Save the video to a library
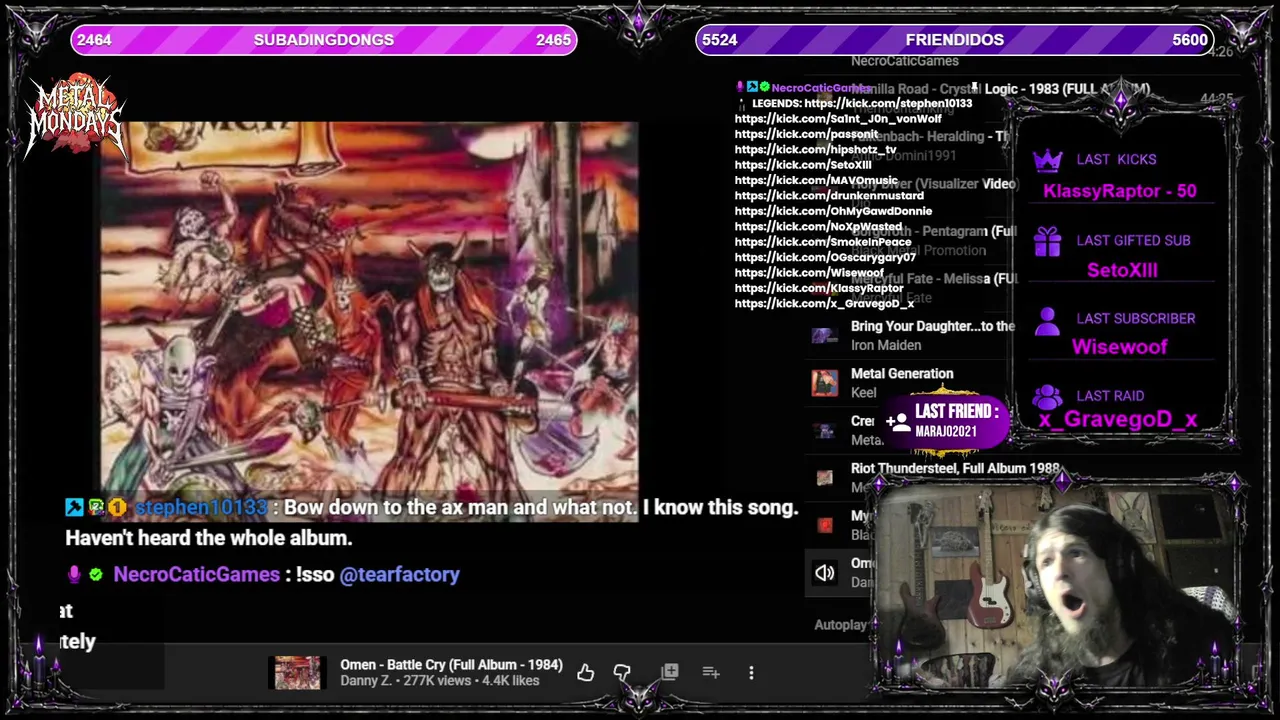1280x720 pixels. coord(670,672)
